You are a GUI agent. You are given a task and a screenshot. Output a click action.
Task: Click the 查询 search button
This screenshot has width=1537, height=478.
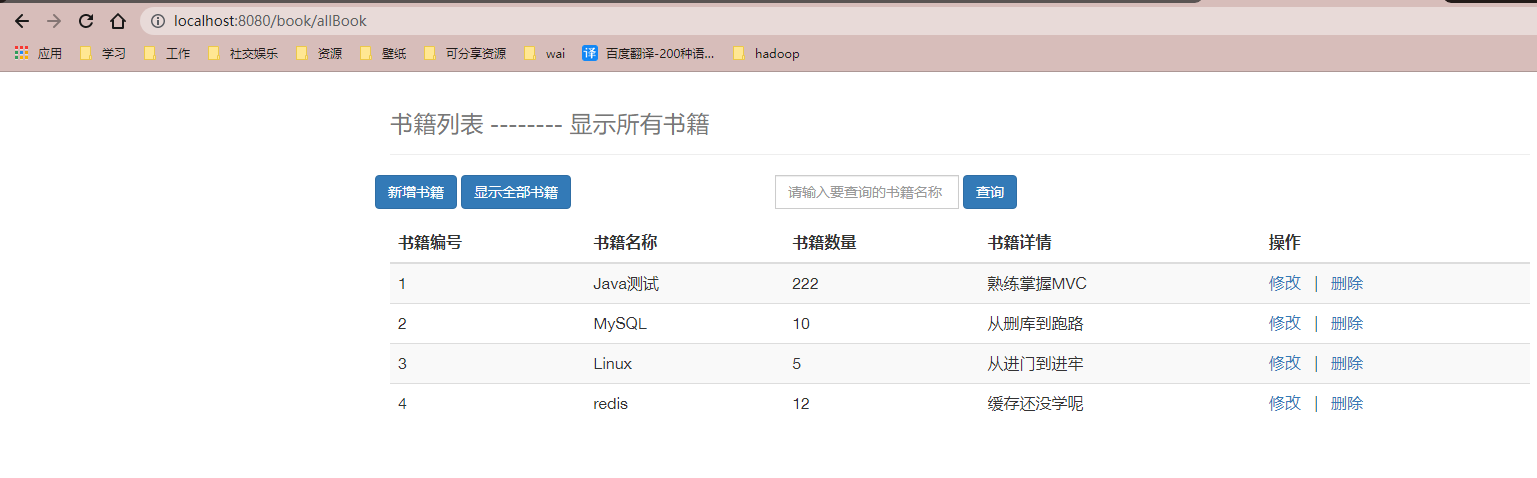pyautogui.click(x=989, y=192)
